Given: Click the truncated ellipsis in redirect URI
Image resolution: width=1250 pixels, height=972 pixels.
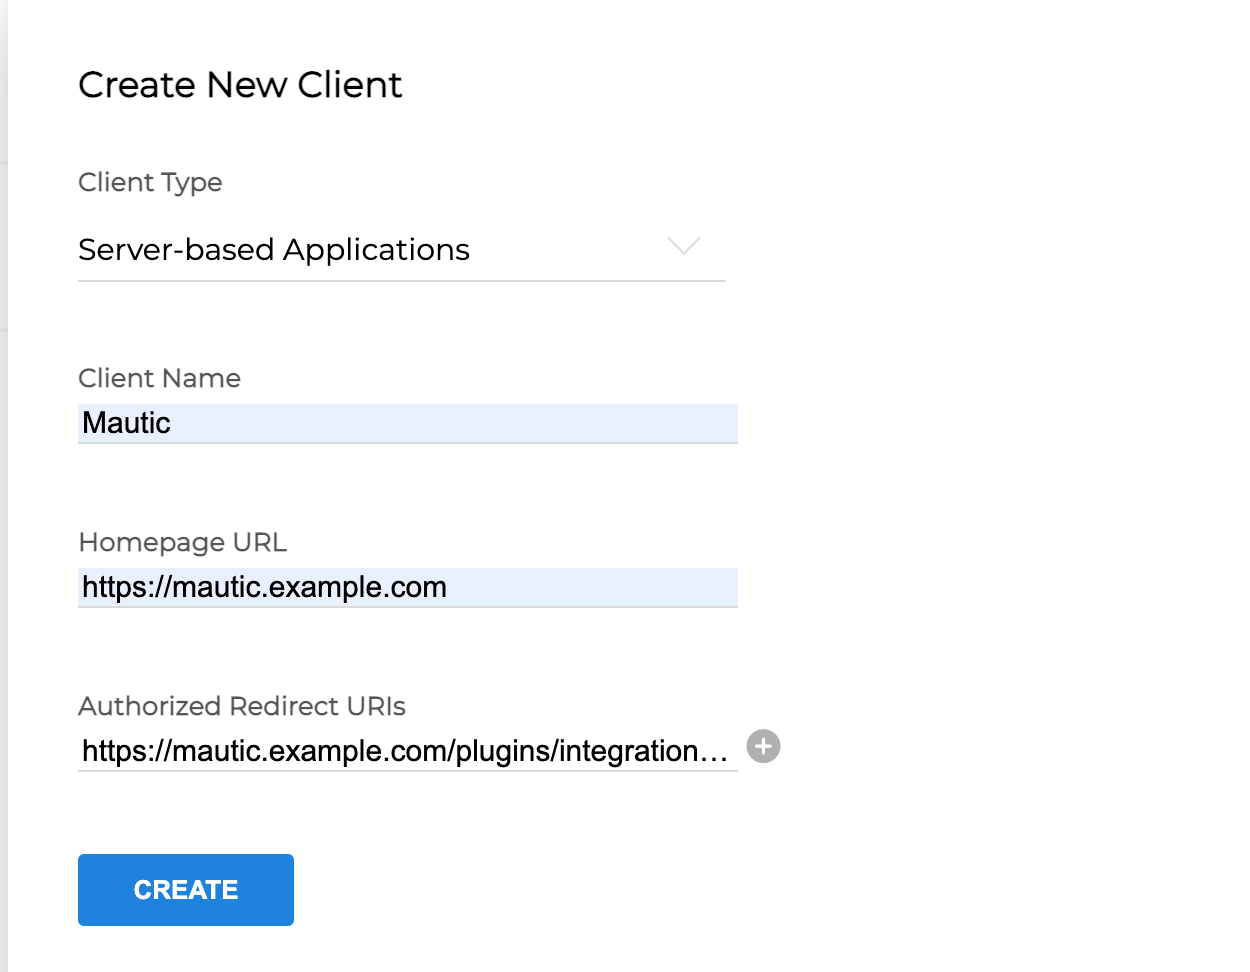Looking at the screenshot, I should coord(715,752).
